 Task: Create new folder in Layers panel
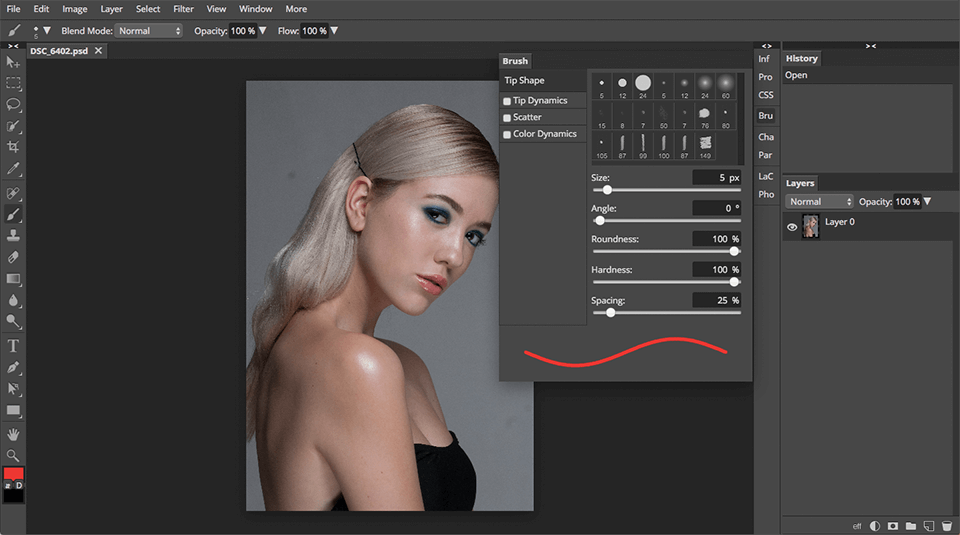pos(911,525)
